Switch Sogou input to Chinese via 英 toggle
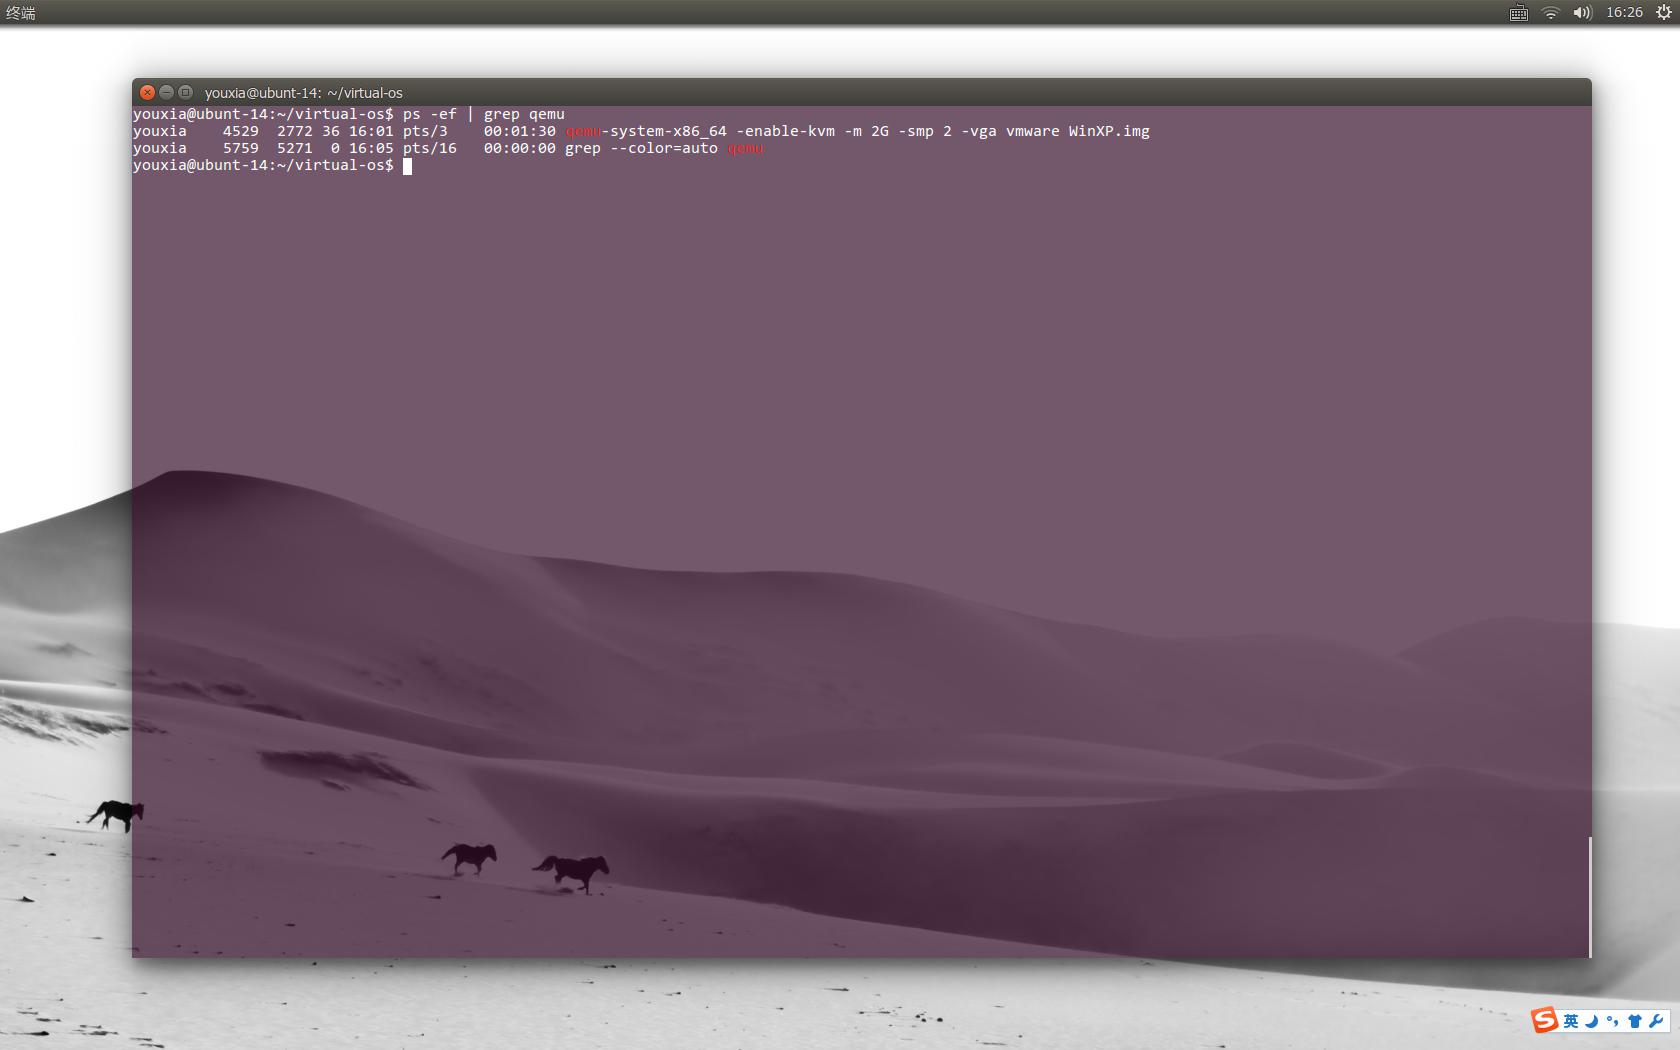 click(1571, 1021)
